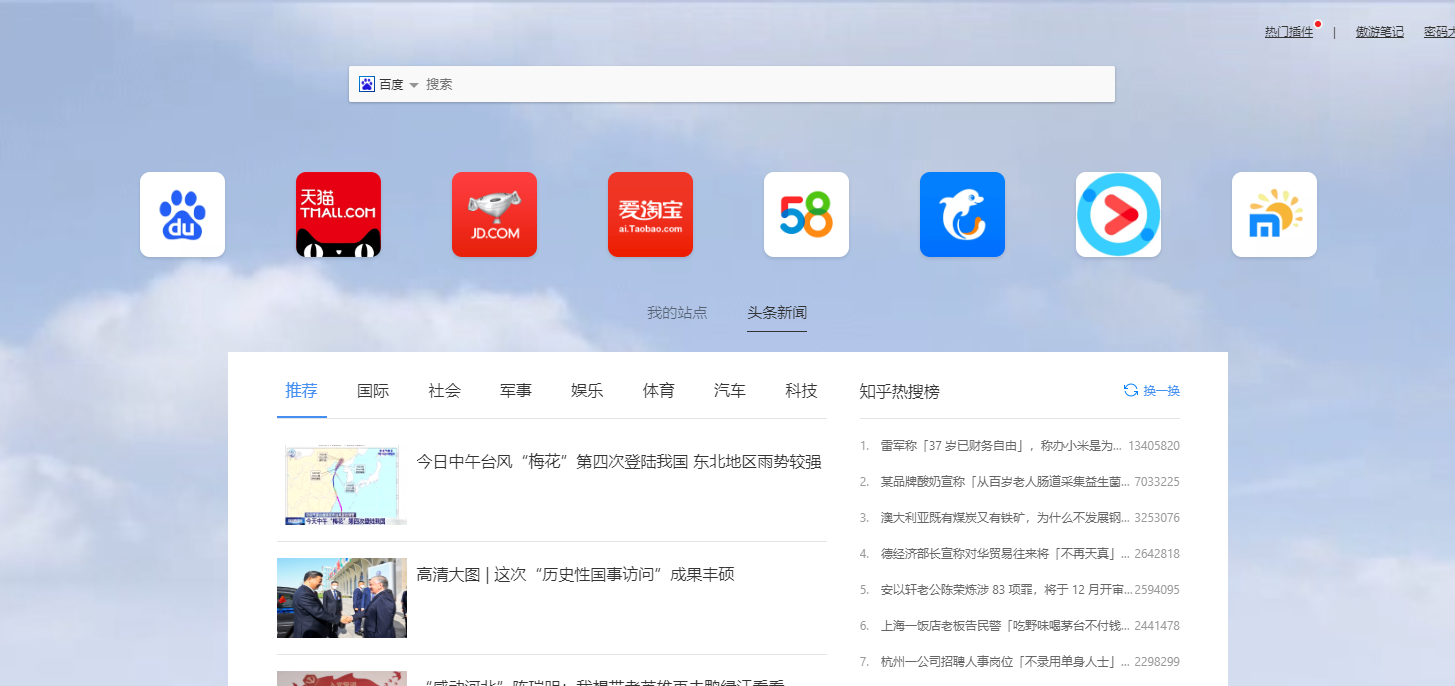
Task: Open the Maxthon weather tile with sun
Action: point(1274,214)
